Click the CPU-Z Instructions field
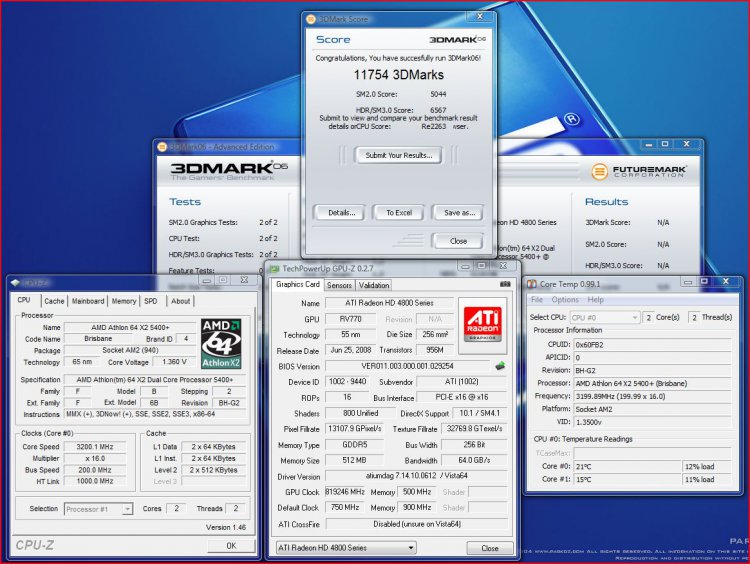 click(x=155, y=414)
